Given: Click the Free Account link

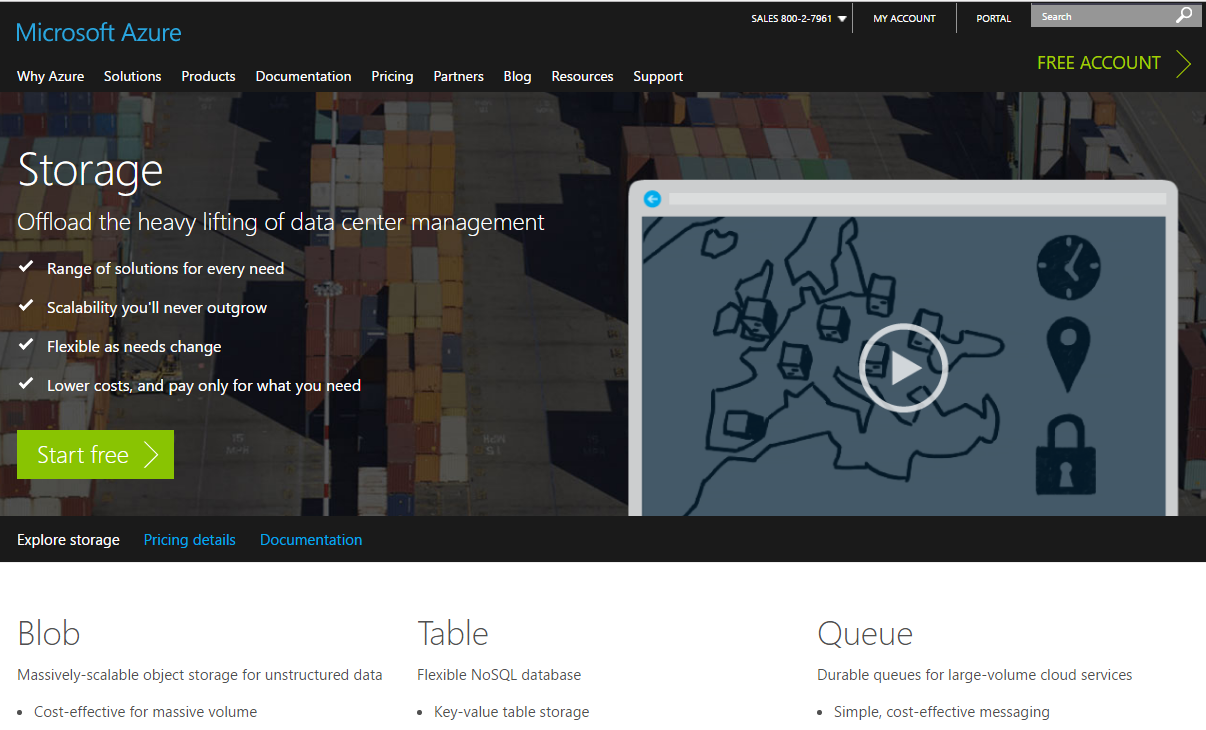Looking at the screenshot, I should (x=1099, y=63).
